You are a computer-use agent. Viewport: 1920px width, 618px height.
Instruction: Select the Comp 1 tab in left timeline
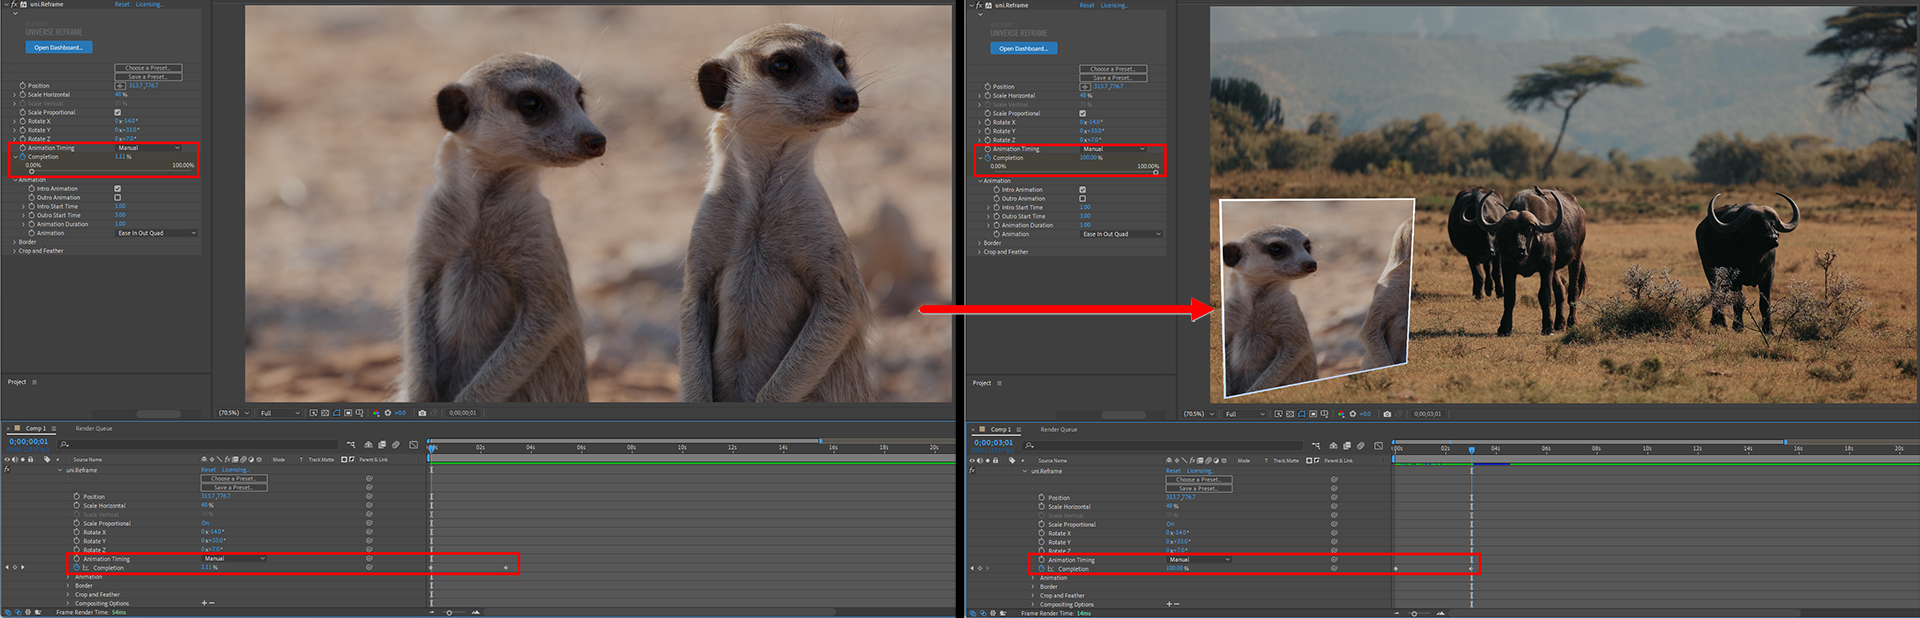[35, 428]
